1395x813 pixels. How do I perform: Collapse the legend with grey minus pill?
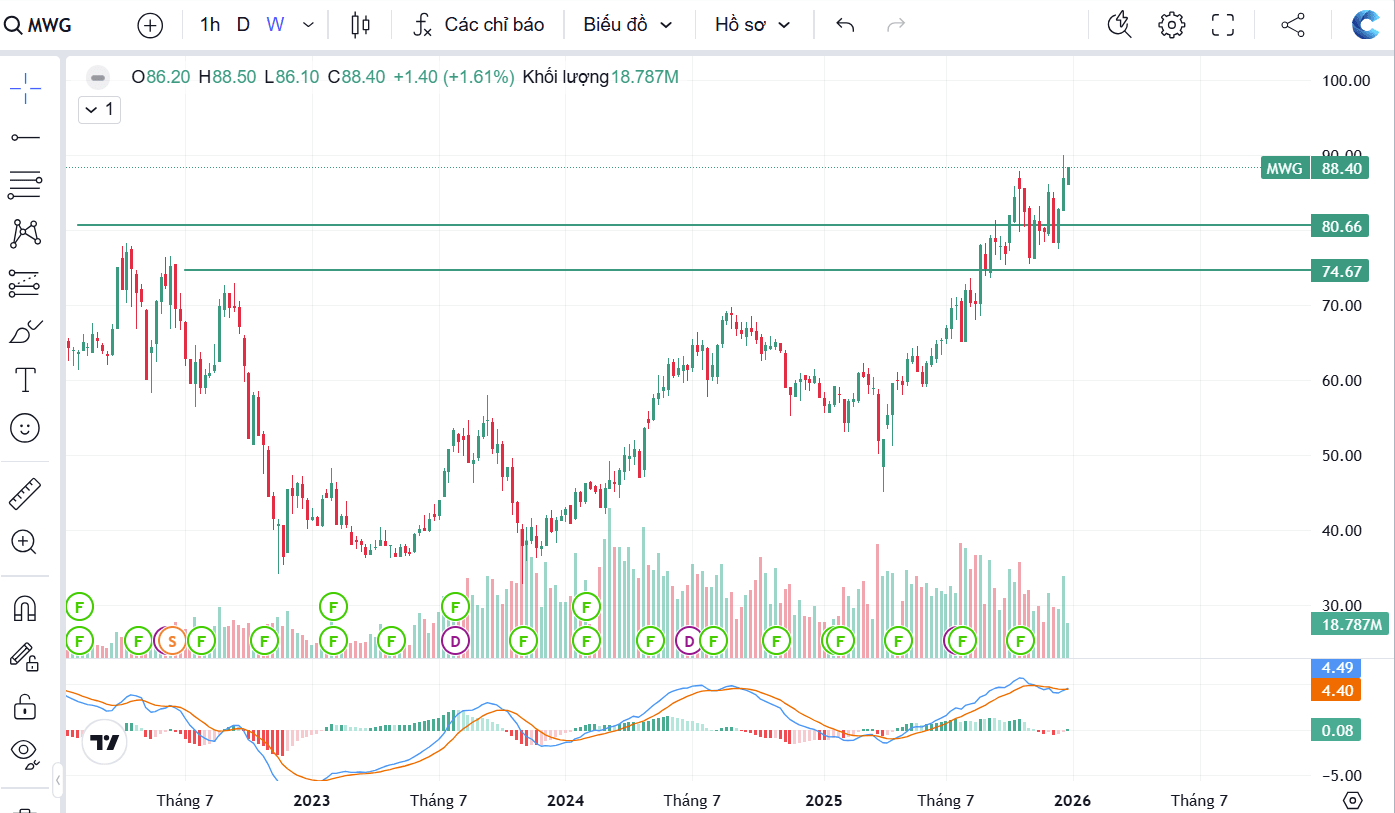point(97,77)
